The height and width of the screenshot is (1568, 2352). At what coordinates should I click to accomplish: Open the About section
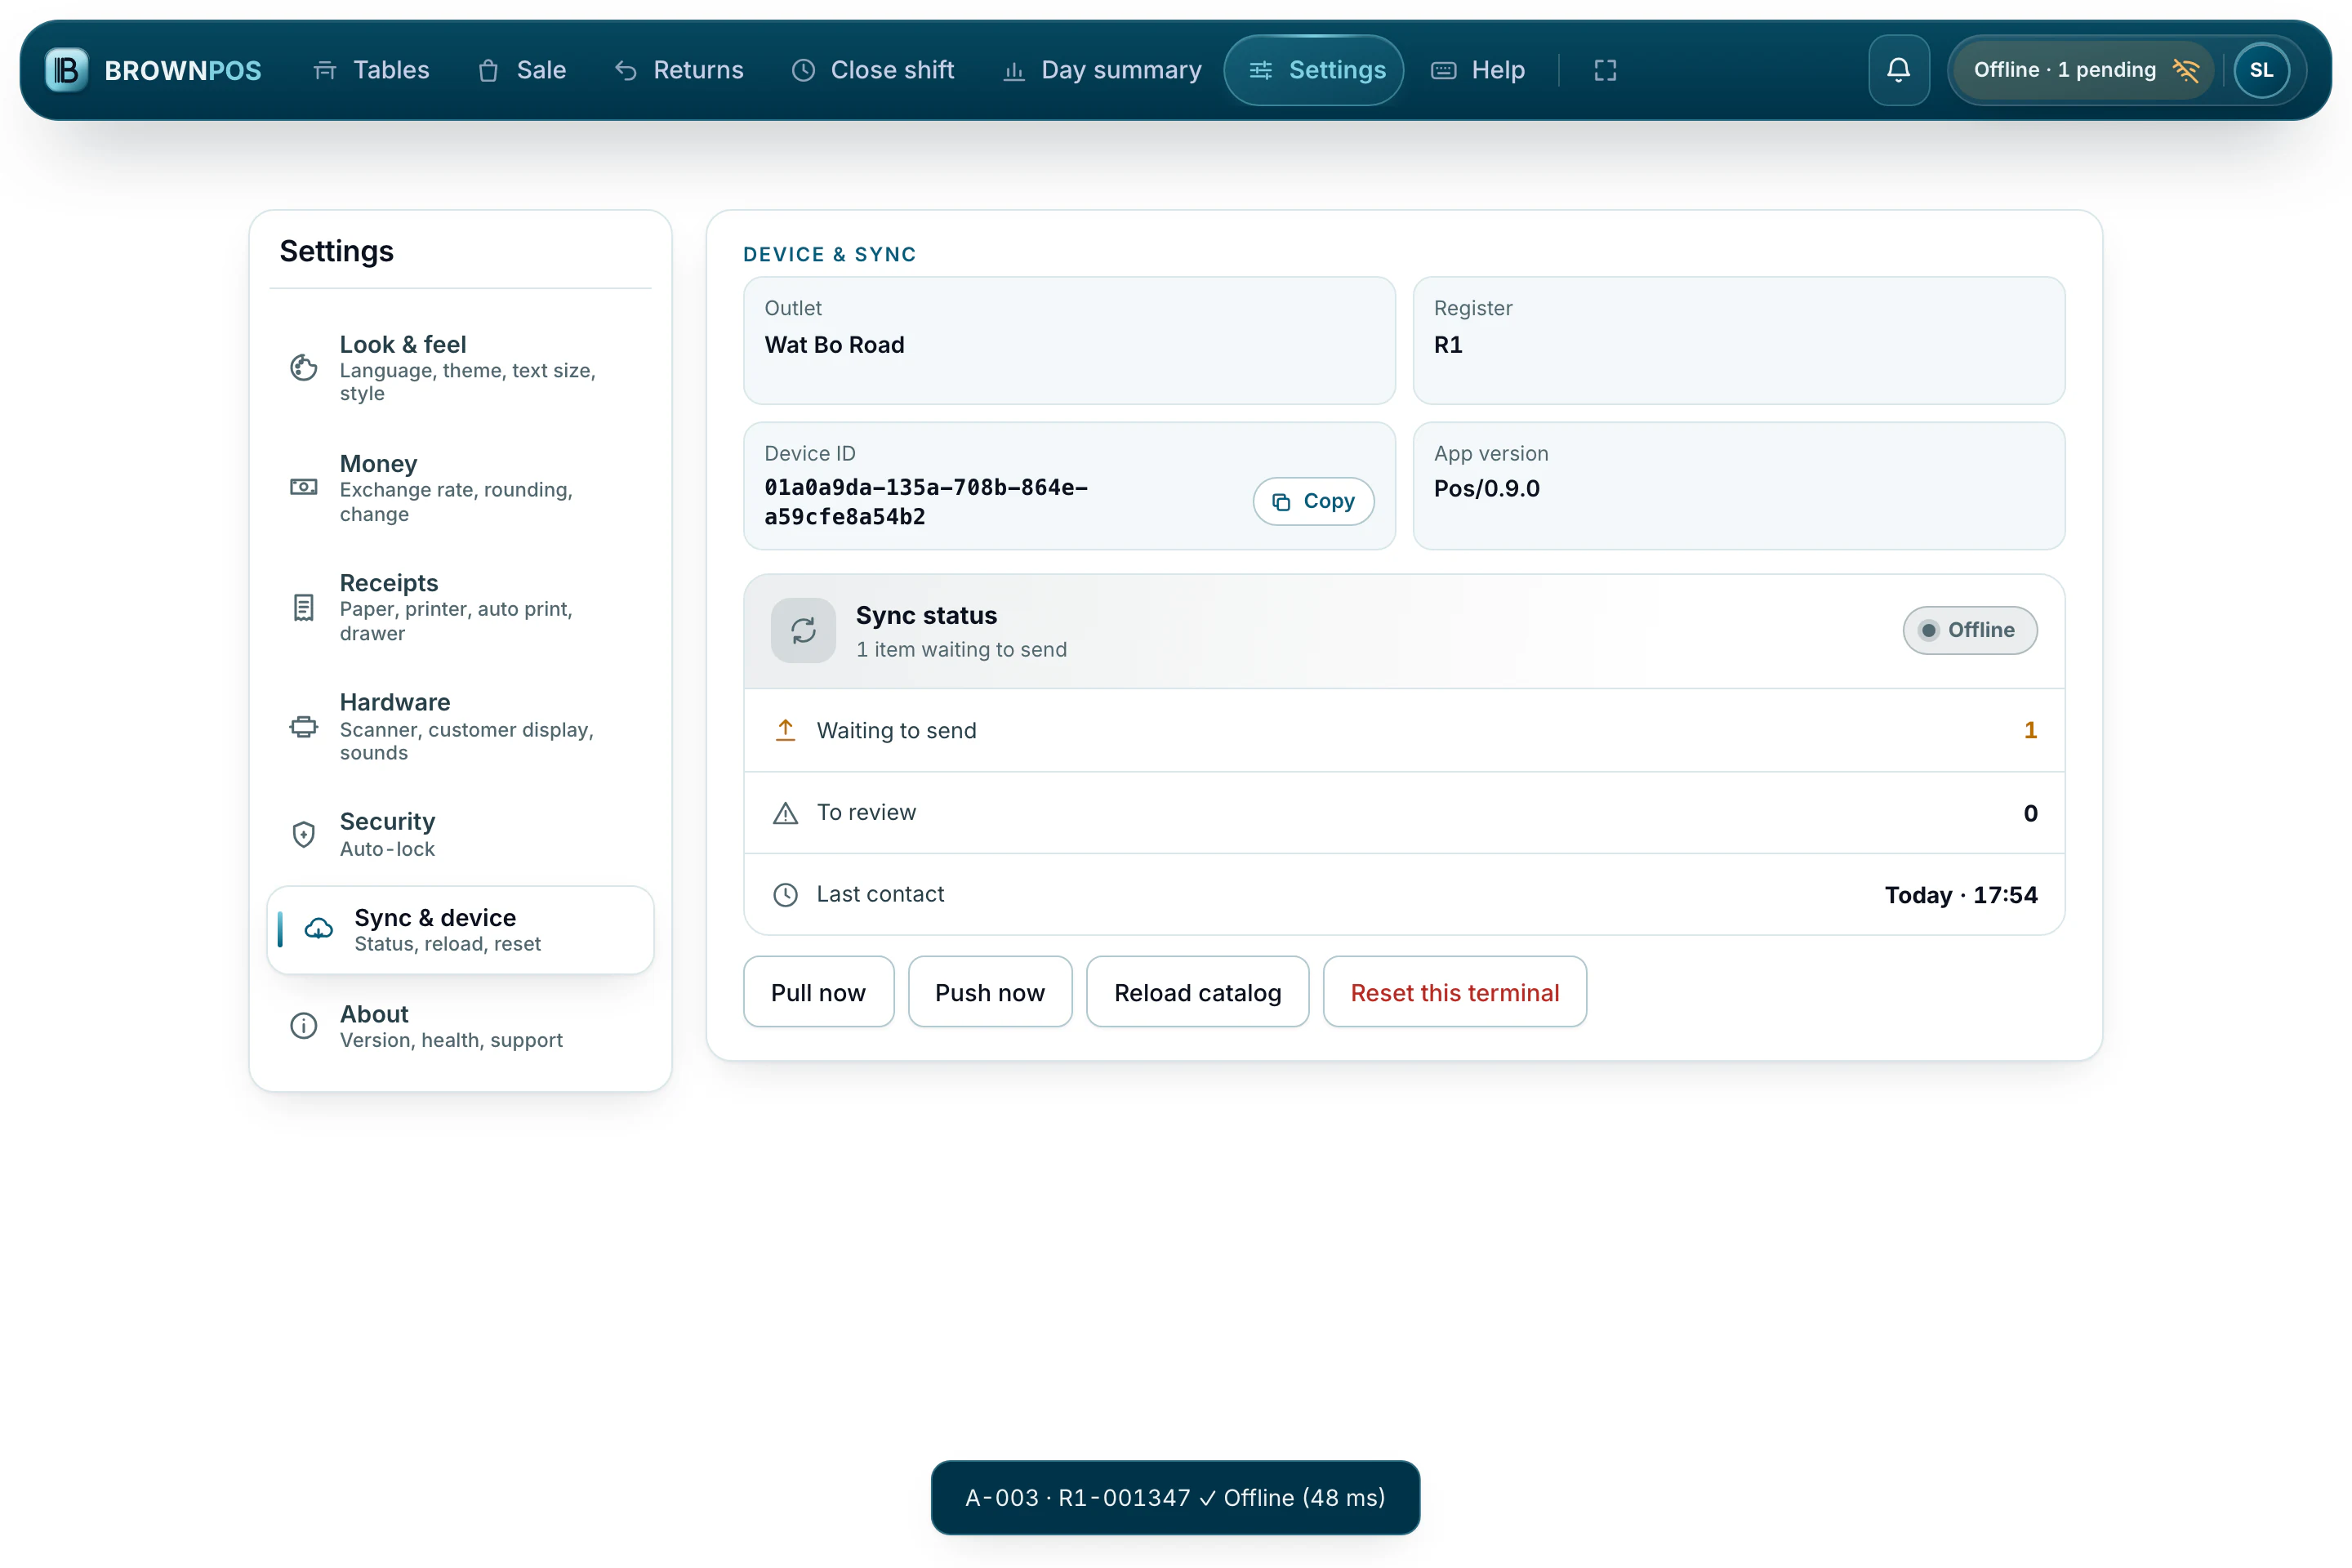pos(460,1025)
